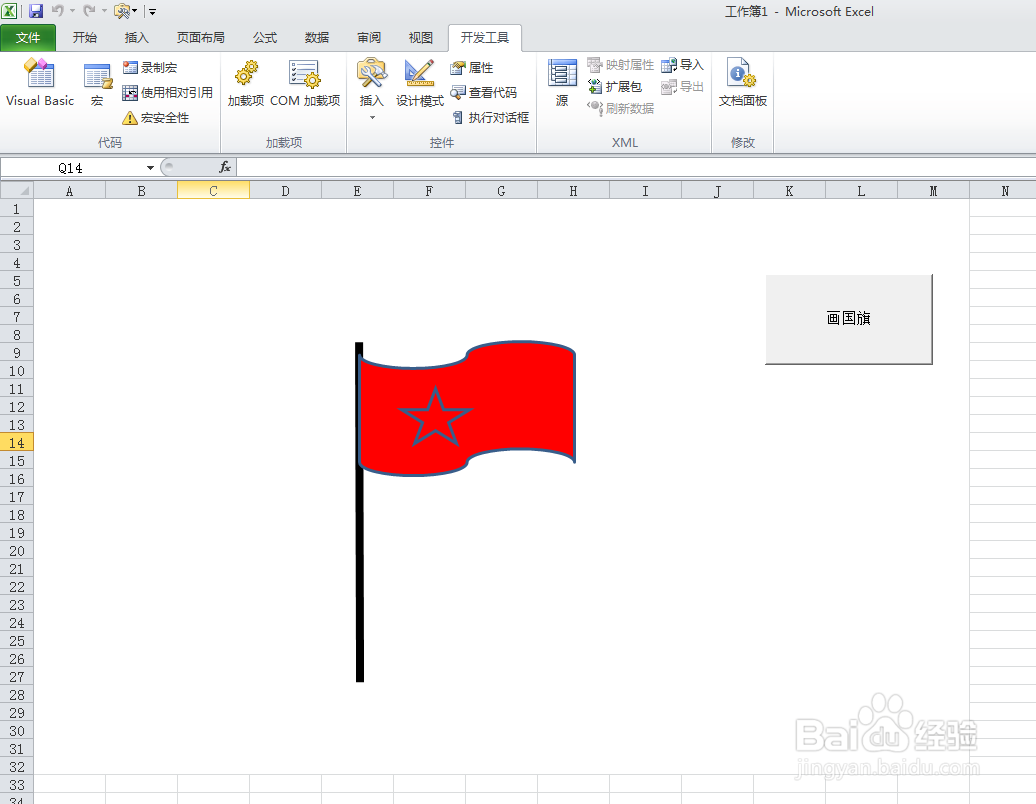This screenshot has width=1036, height=804.
Task: Switch to the Page Layout (页面布局) tab
Action: pos(200,38)
